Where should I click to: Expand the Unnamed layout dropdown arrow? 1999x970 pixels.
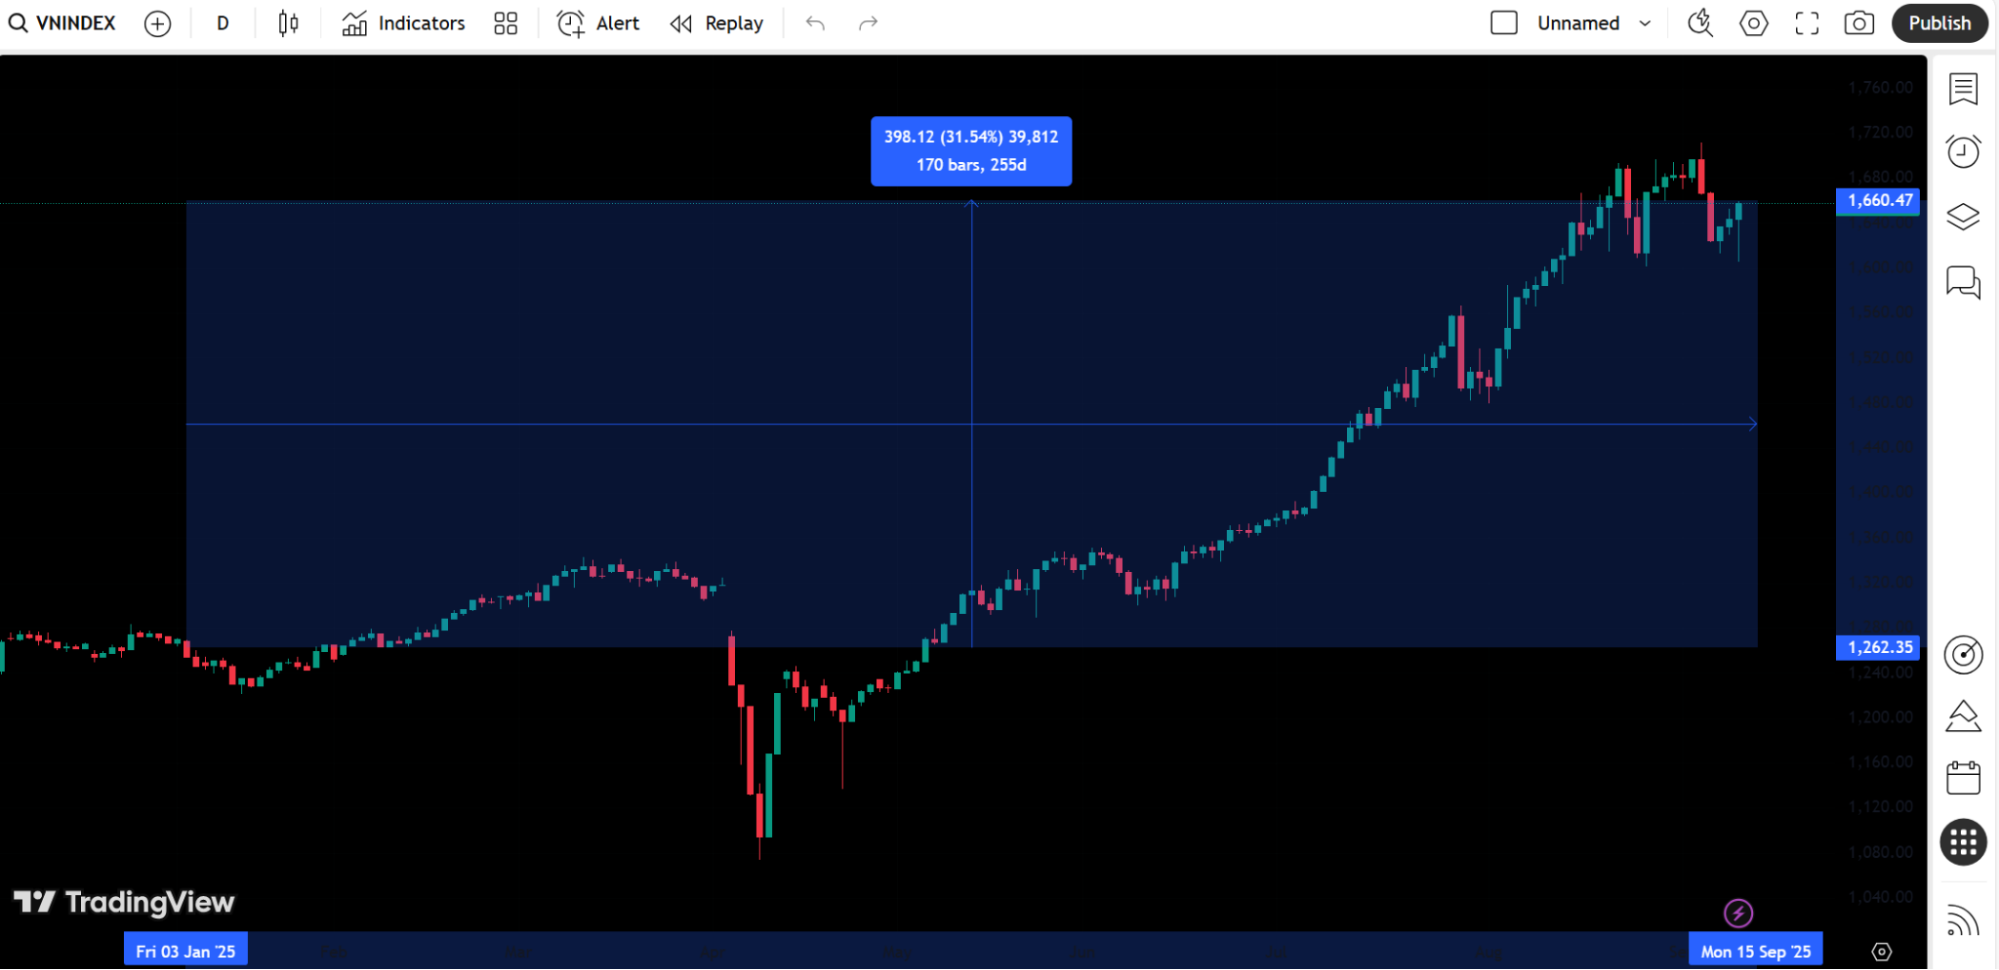tap(1645, 23)
